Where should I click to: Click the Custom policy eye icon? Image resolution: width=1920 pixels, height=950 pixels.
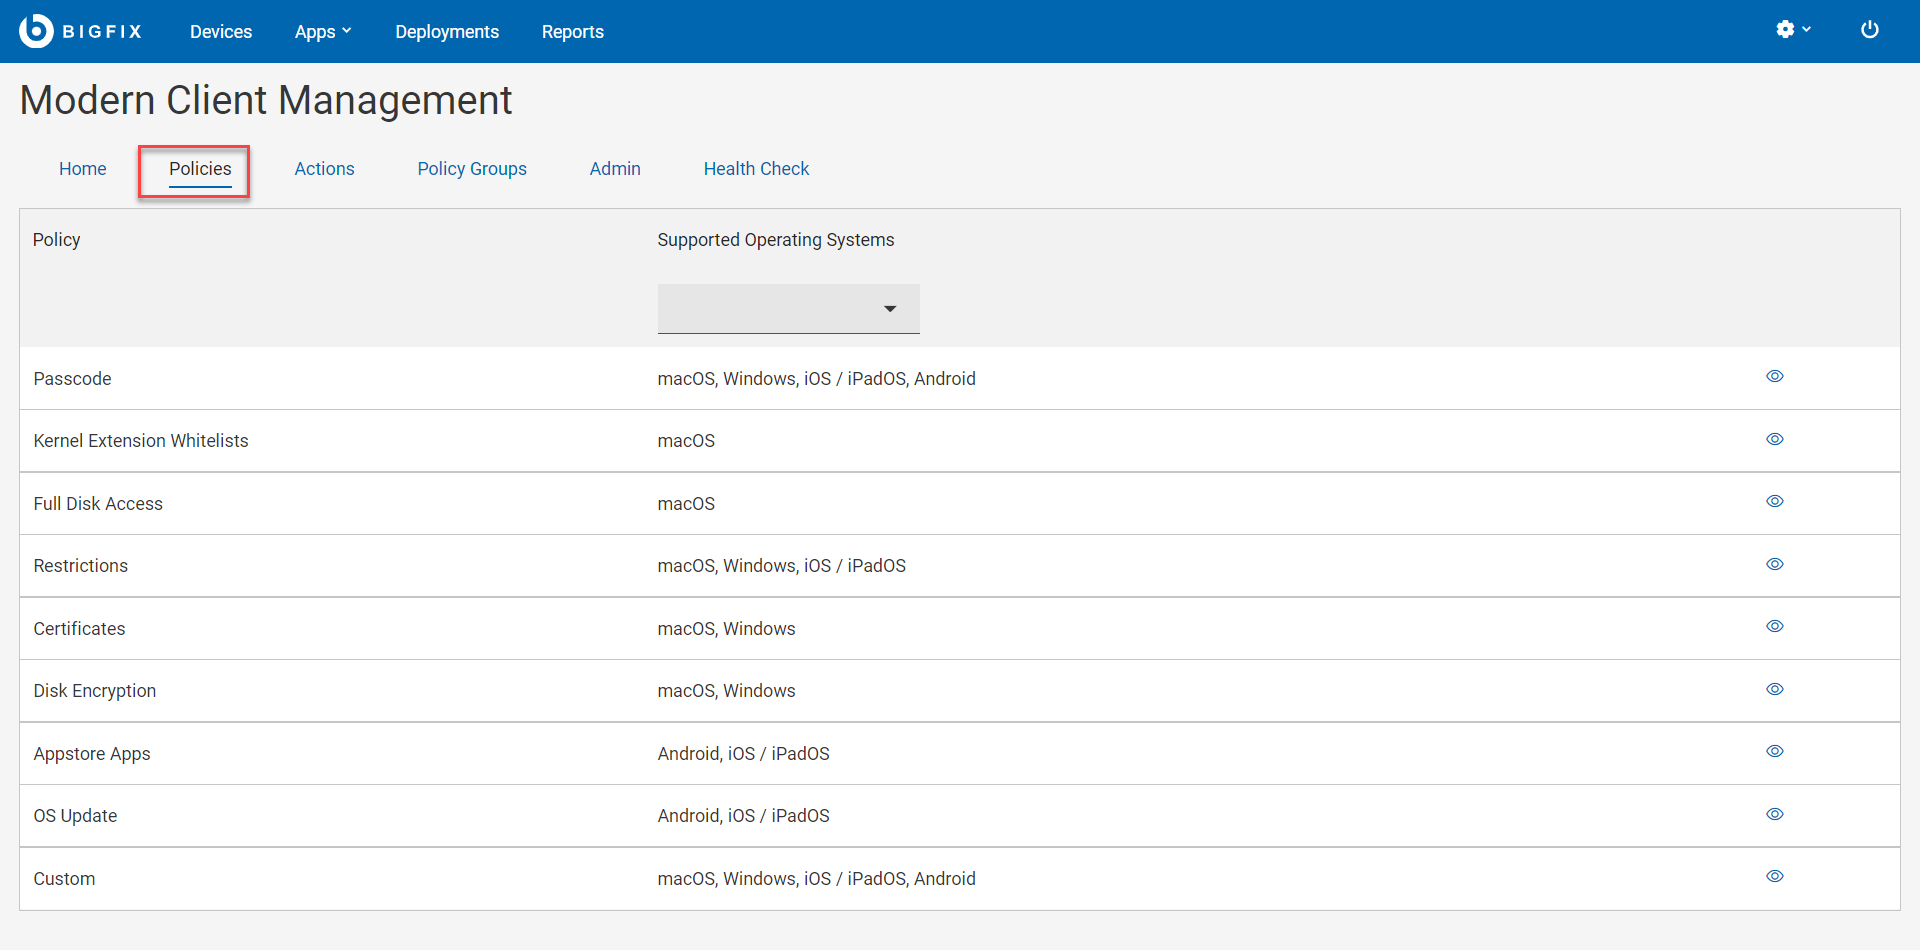point(1774,877)
